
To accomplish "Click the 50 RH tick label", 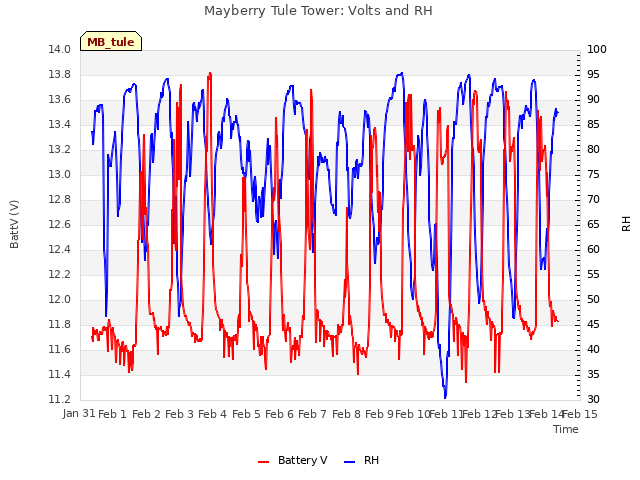I will [593, 300].
